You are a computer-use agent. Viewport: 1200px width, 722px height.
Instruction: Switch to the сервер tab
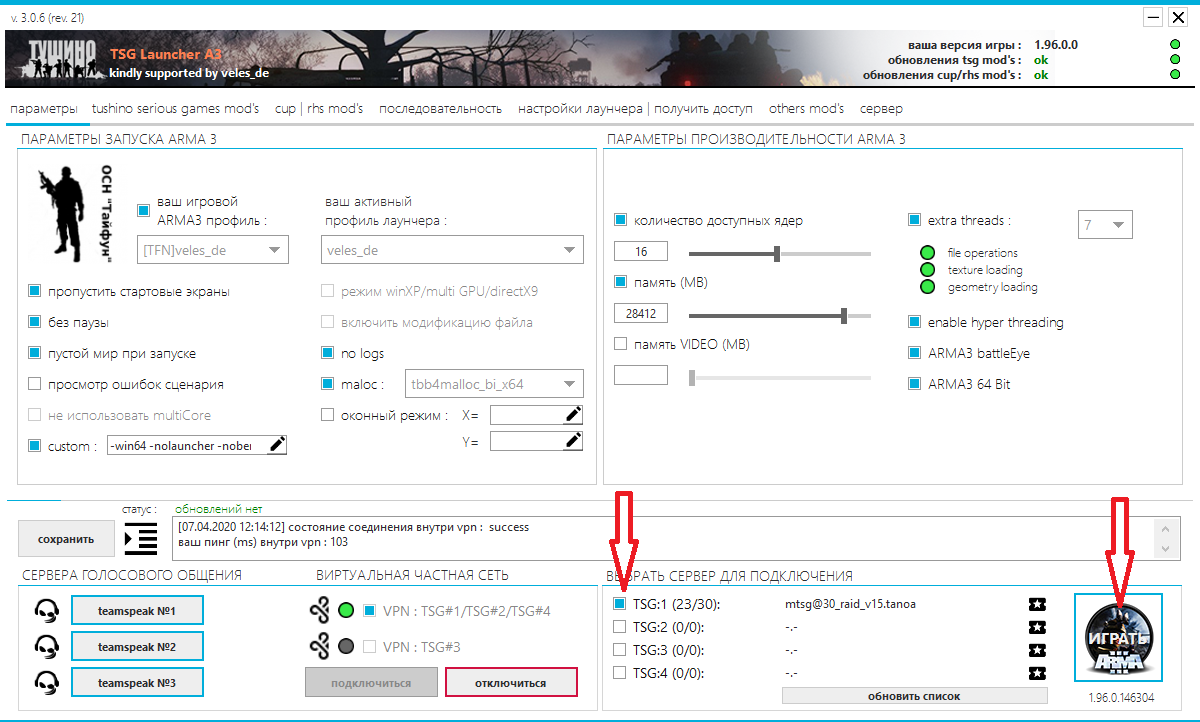click(881, 108)
